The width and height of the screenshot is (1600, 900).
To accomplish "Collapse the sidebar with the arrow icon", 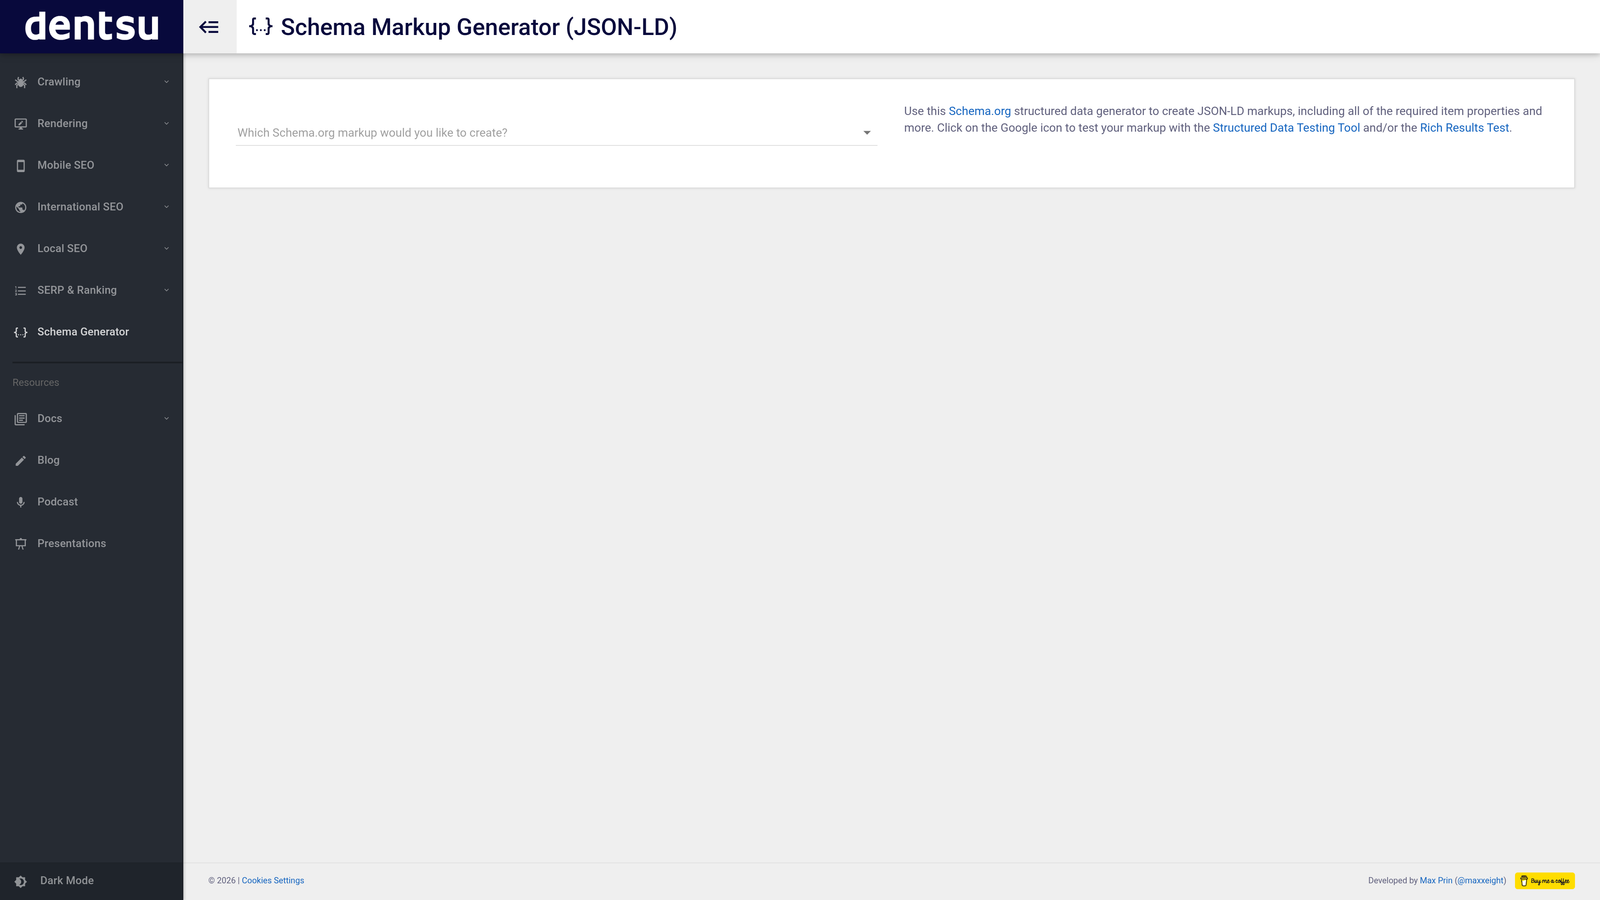I will tap(209, 27).
